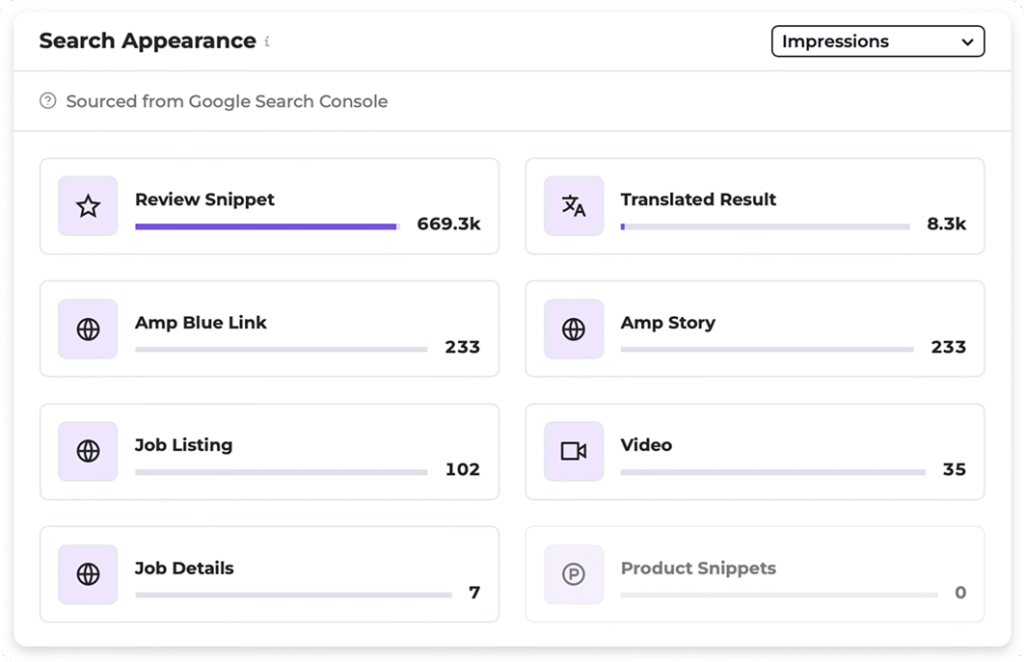Click the Sourced from Google Search Console text
The image size is (1024, 662).
point(226,101)
